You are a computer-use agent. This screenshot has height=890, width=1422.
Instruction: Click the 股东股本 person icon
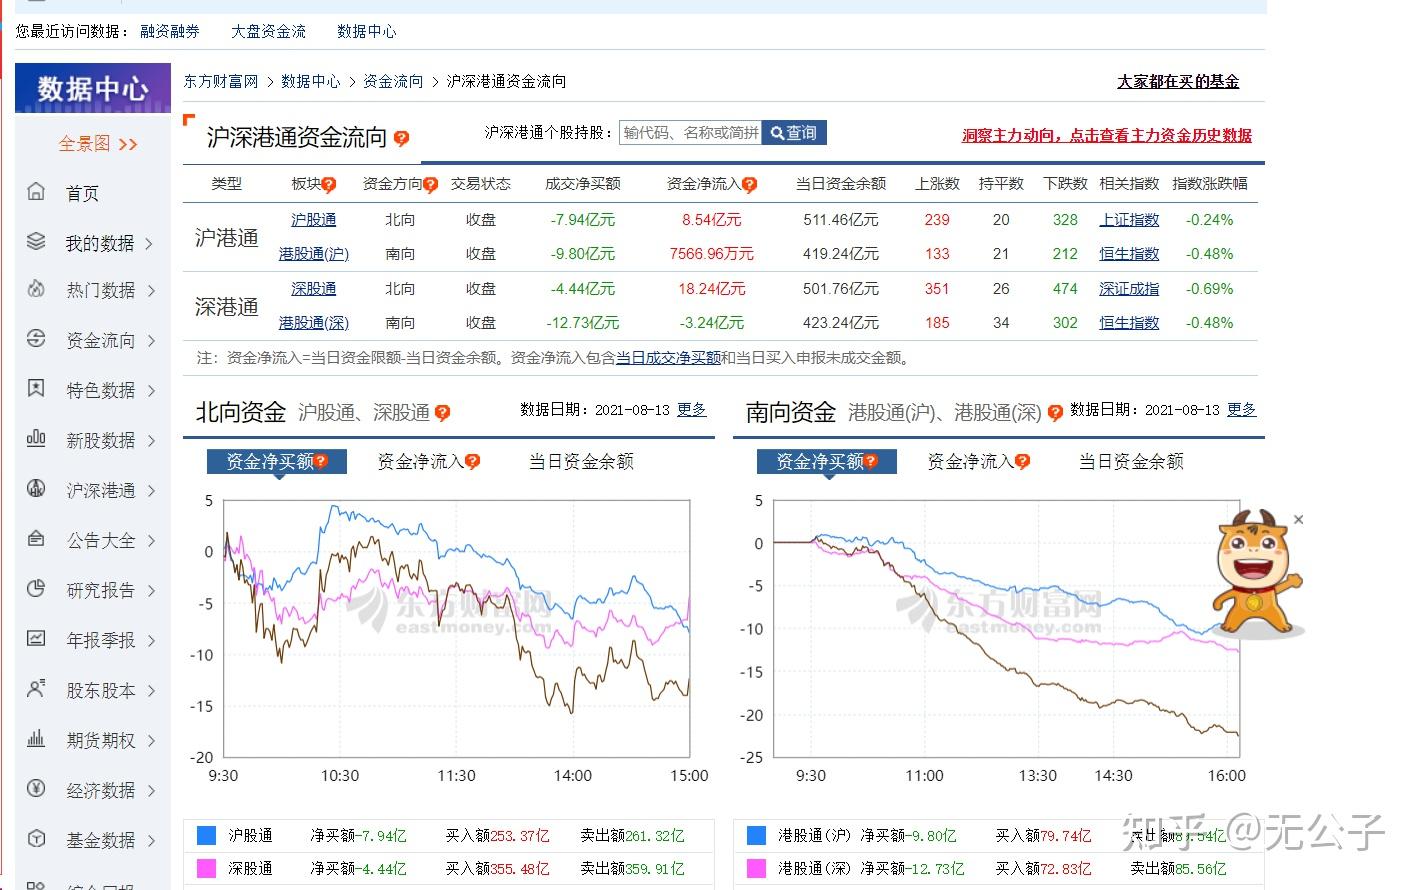tap(36, 688)
